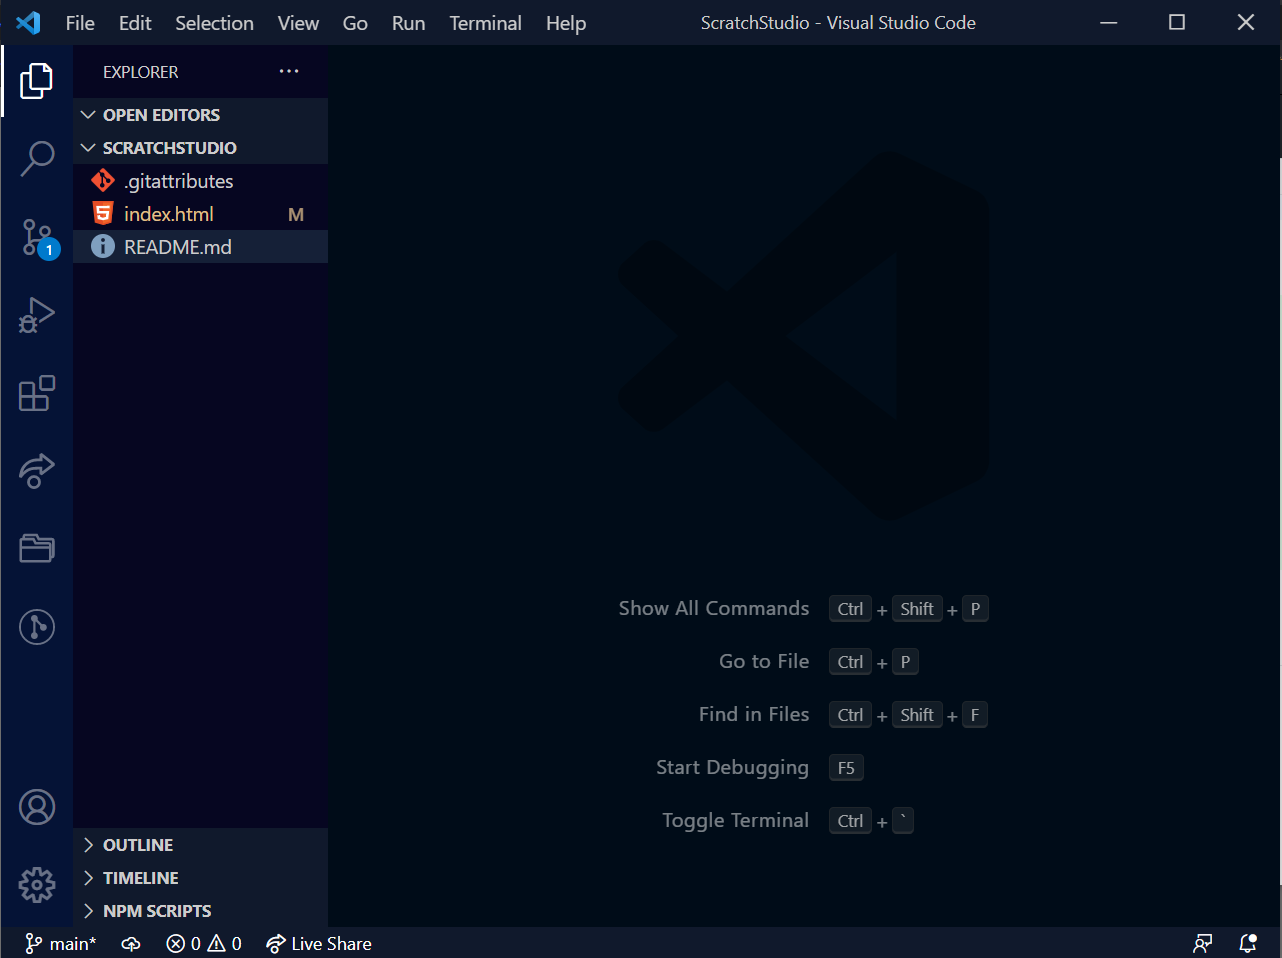Open the Help menu

click(566, 23)
